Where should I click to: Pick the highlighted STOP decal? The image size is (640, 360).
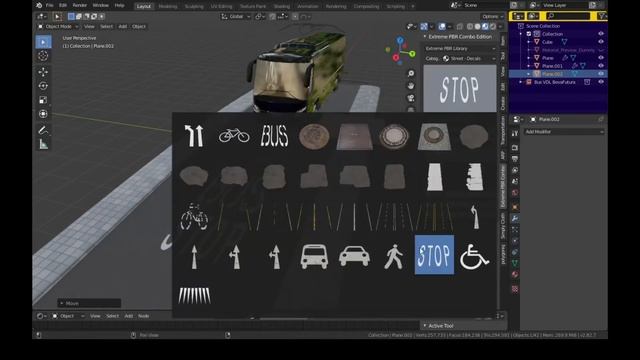click(x=434, y=255)
